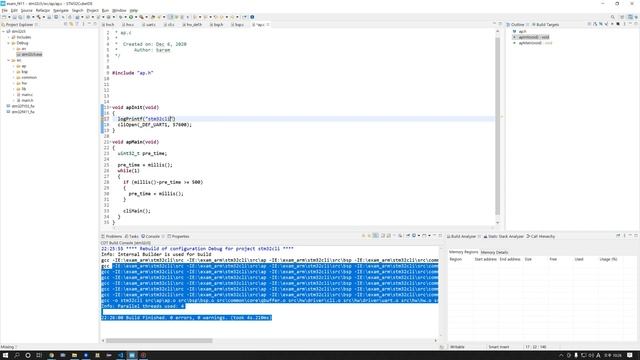Fold the apMain function in the editor
Screen dimensions: 640x360
110,142
